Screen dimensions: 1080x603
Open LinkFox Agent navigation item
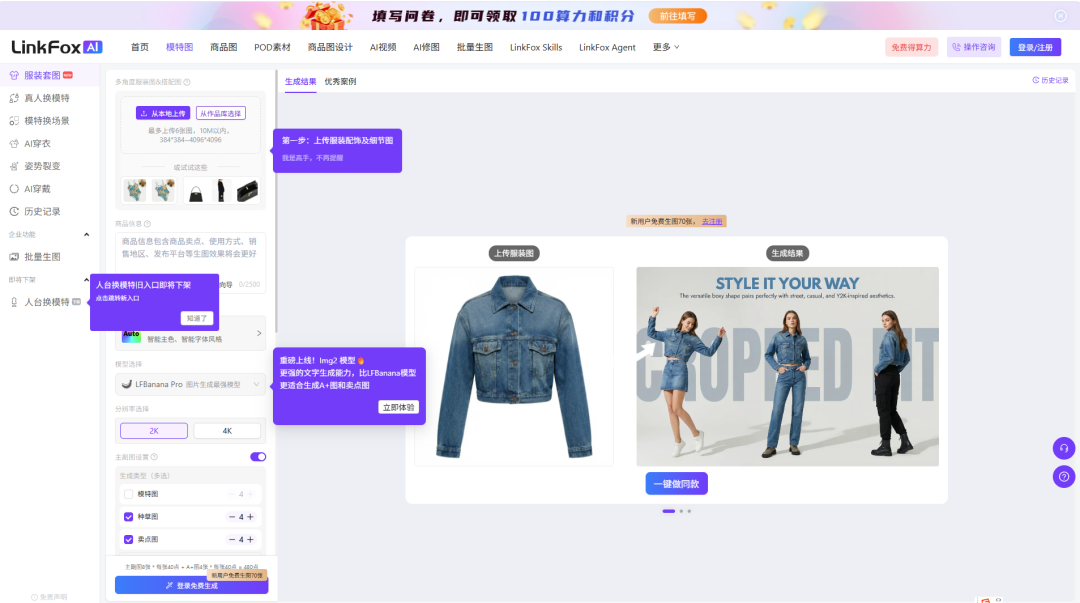[x=607, y=47]
